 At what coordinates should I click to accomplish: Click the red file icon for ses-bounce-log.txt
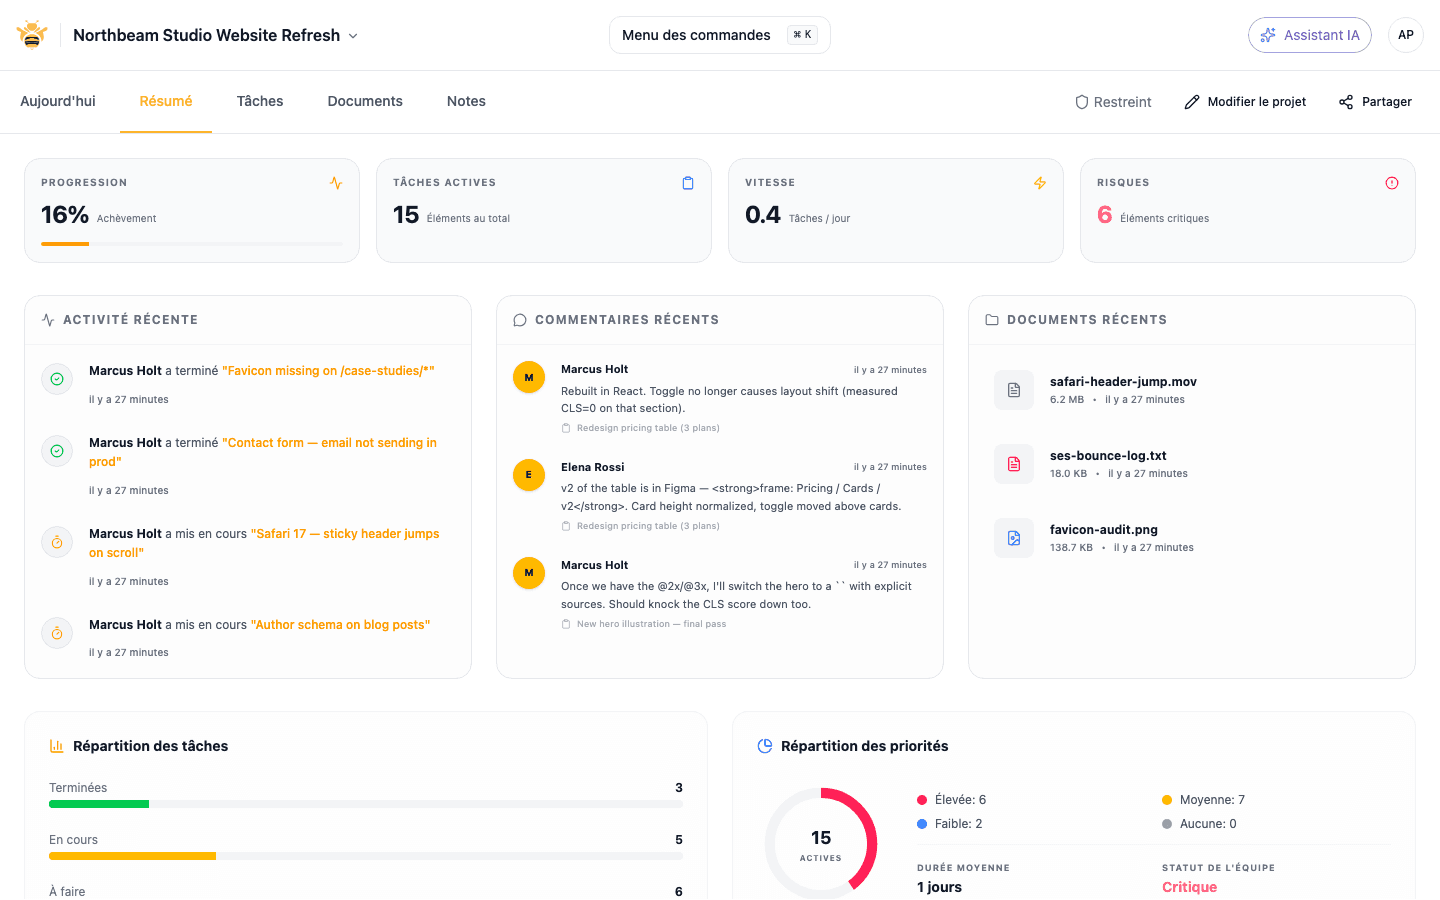point(1013,463)
